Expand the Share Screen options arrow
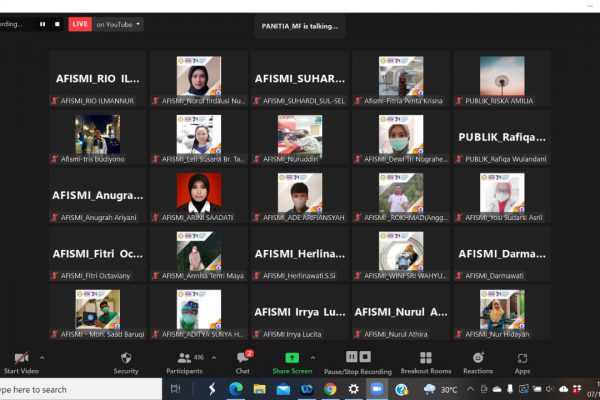600x400 pixels. (313, 357)
